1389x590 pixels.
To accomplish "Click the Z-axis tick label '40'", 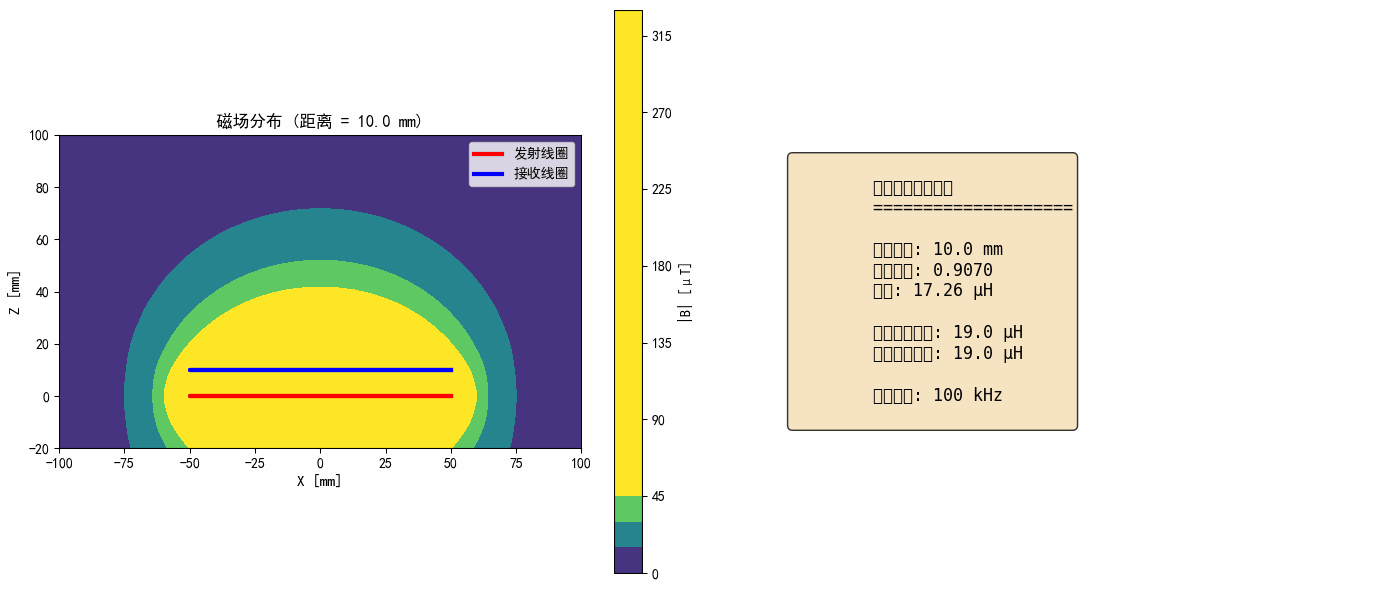I will 44,292.
